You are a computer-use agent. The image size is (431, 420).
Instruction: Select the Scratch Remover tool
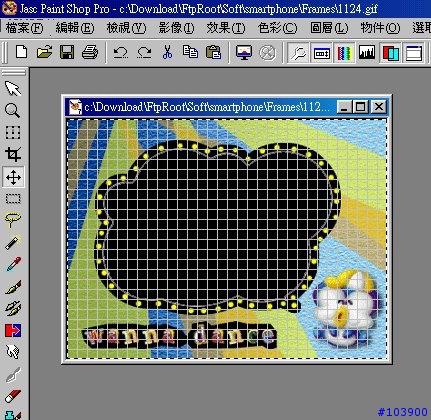[x=13, y=374]
